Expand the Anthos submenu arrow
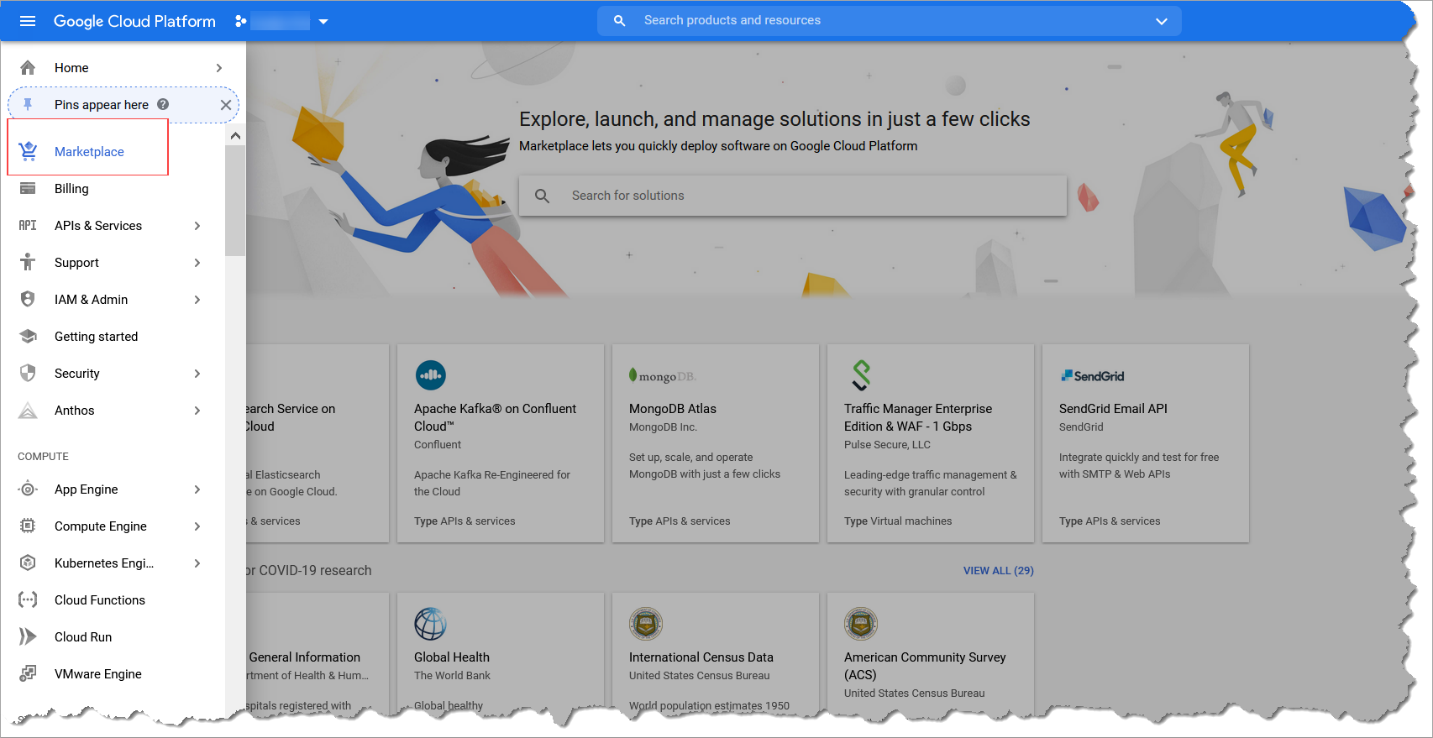This screenshot has height=738, width=1433. (197, 411)
